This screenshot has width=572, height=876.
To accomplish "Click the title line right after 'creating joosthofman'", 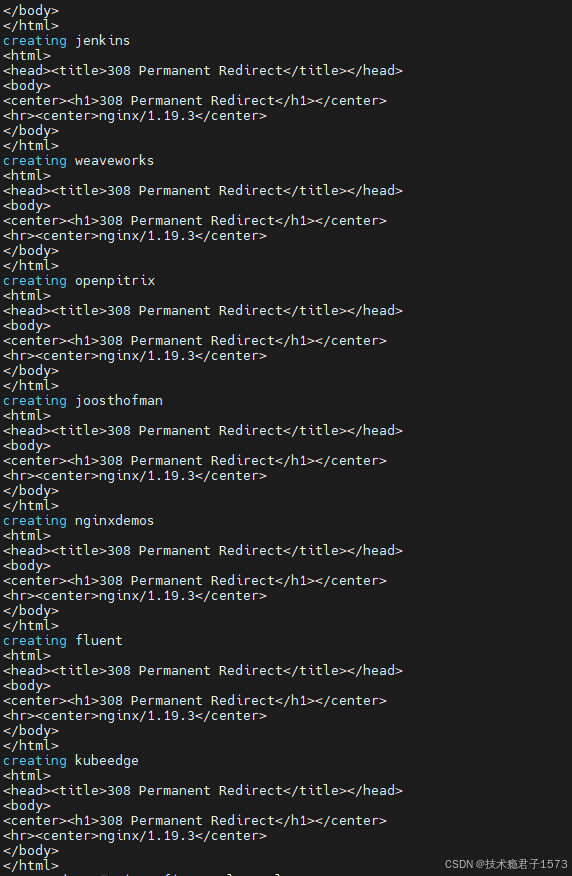I will 203,431.
